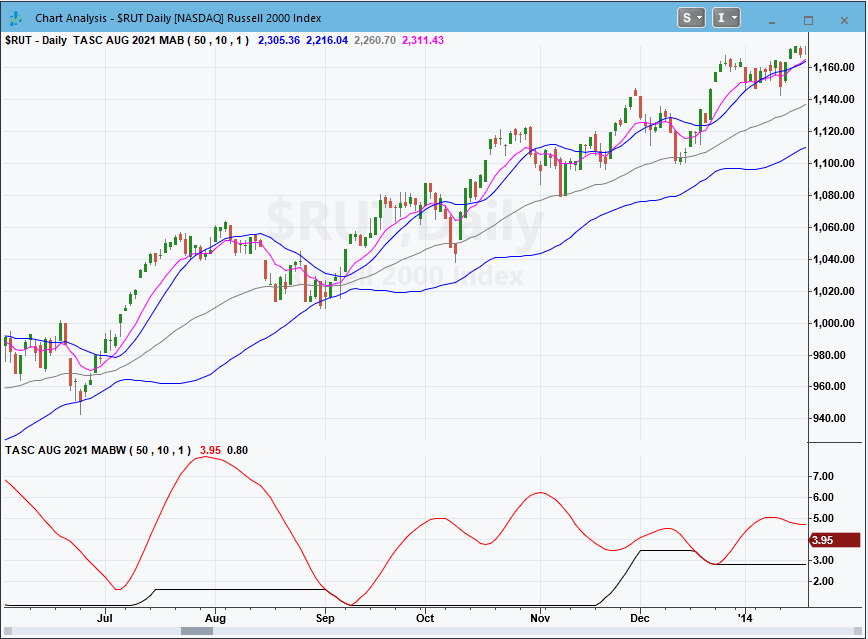Click the scrollbar left arrow button
Image resolution: width=868 pixels, height=639 pixels.
[8, 631]
